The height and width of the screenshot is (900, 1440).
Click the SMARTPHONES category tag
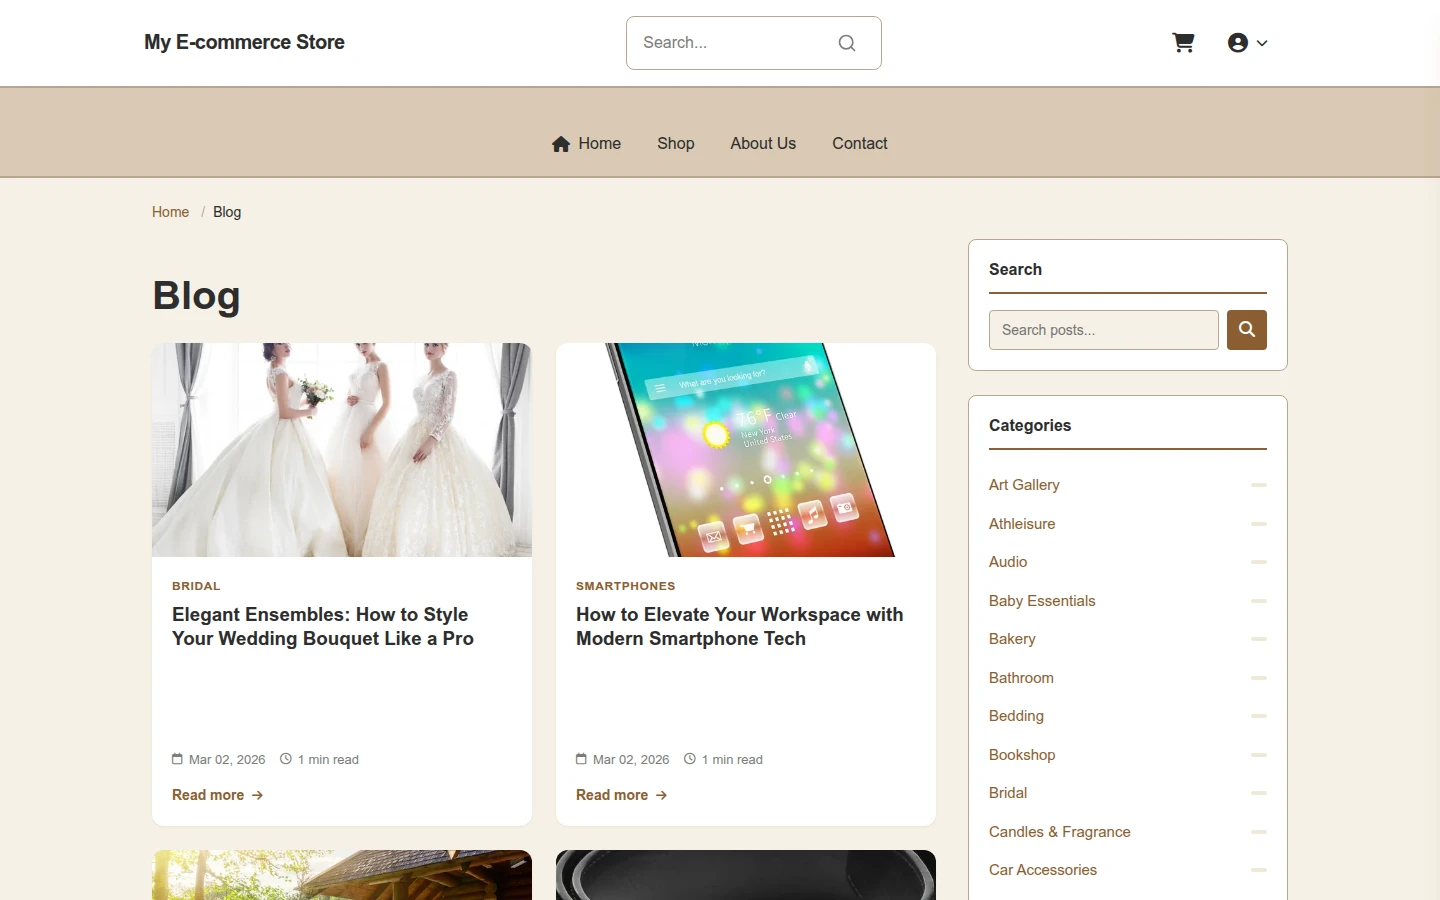point(626,586)
